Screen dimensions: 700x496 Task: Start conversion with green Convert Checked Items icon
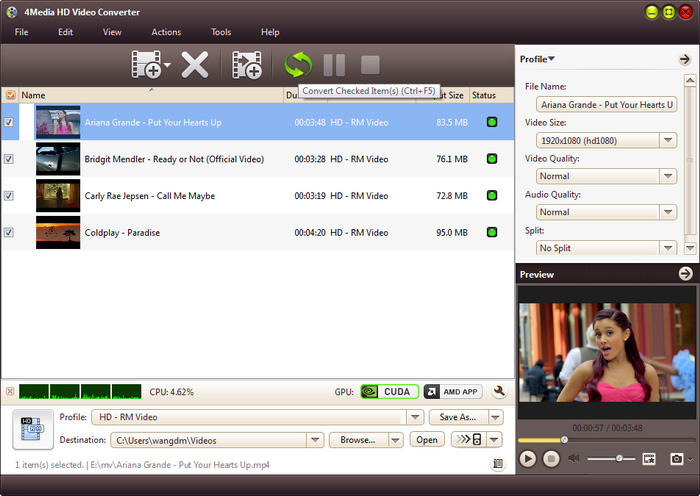click(x=298, y=65)
